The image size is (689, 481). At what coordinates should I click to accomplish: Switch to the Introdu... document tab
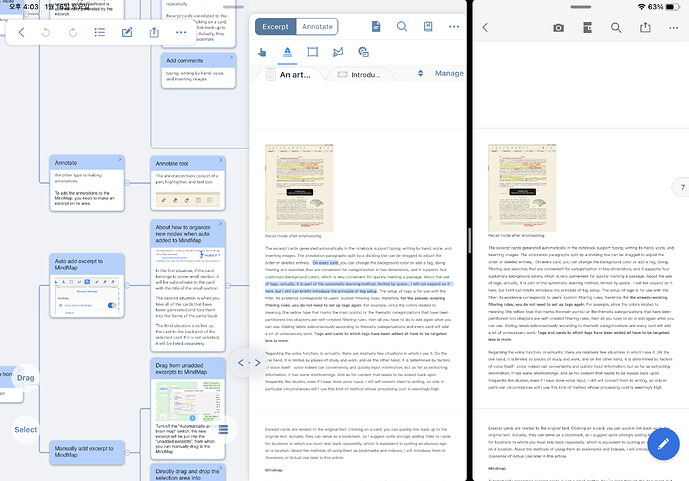pyautogui.click(x=360, y=75)
